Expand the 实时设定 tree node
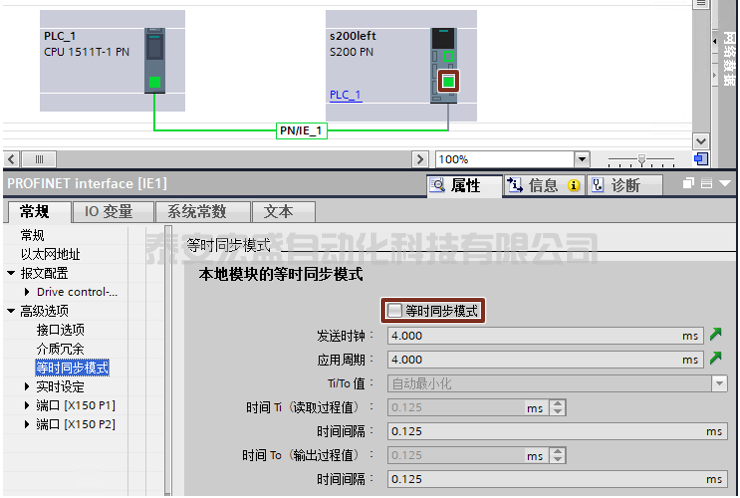740x498 pixels. click(27, 387)
